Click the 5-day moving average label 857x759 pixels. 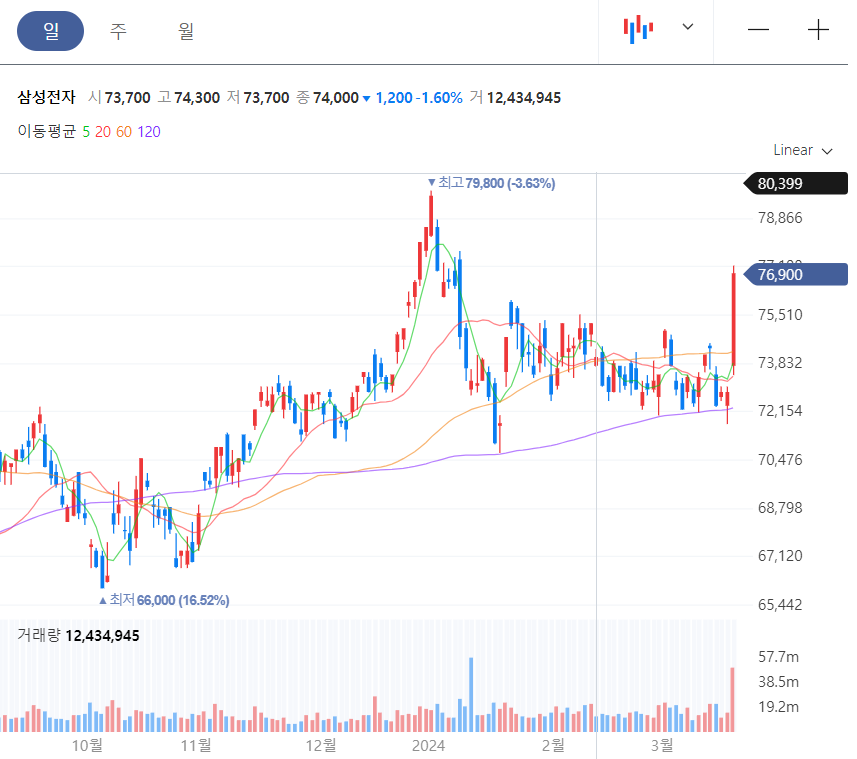tap(86, 132)
